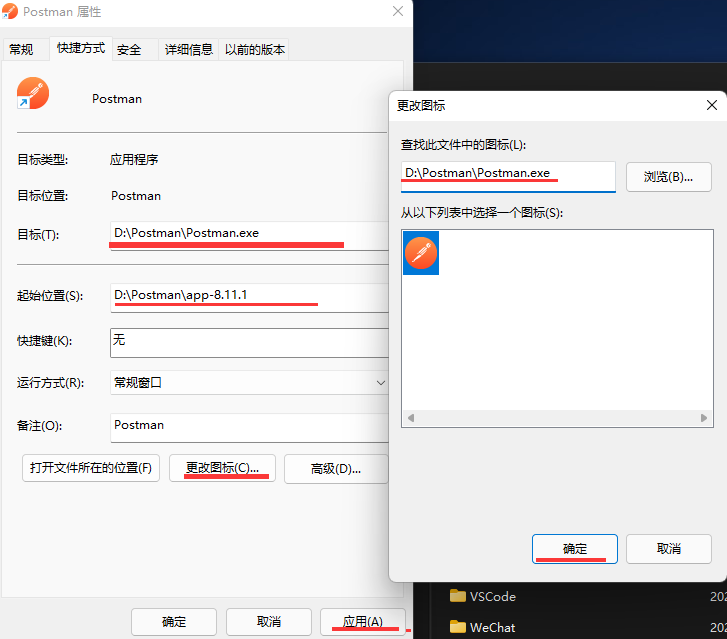Click the 查找此文件中的图标(L) label
Screen dimensions: 727x639
pos(463,145)
